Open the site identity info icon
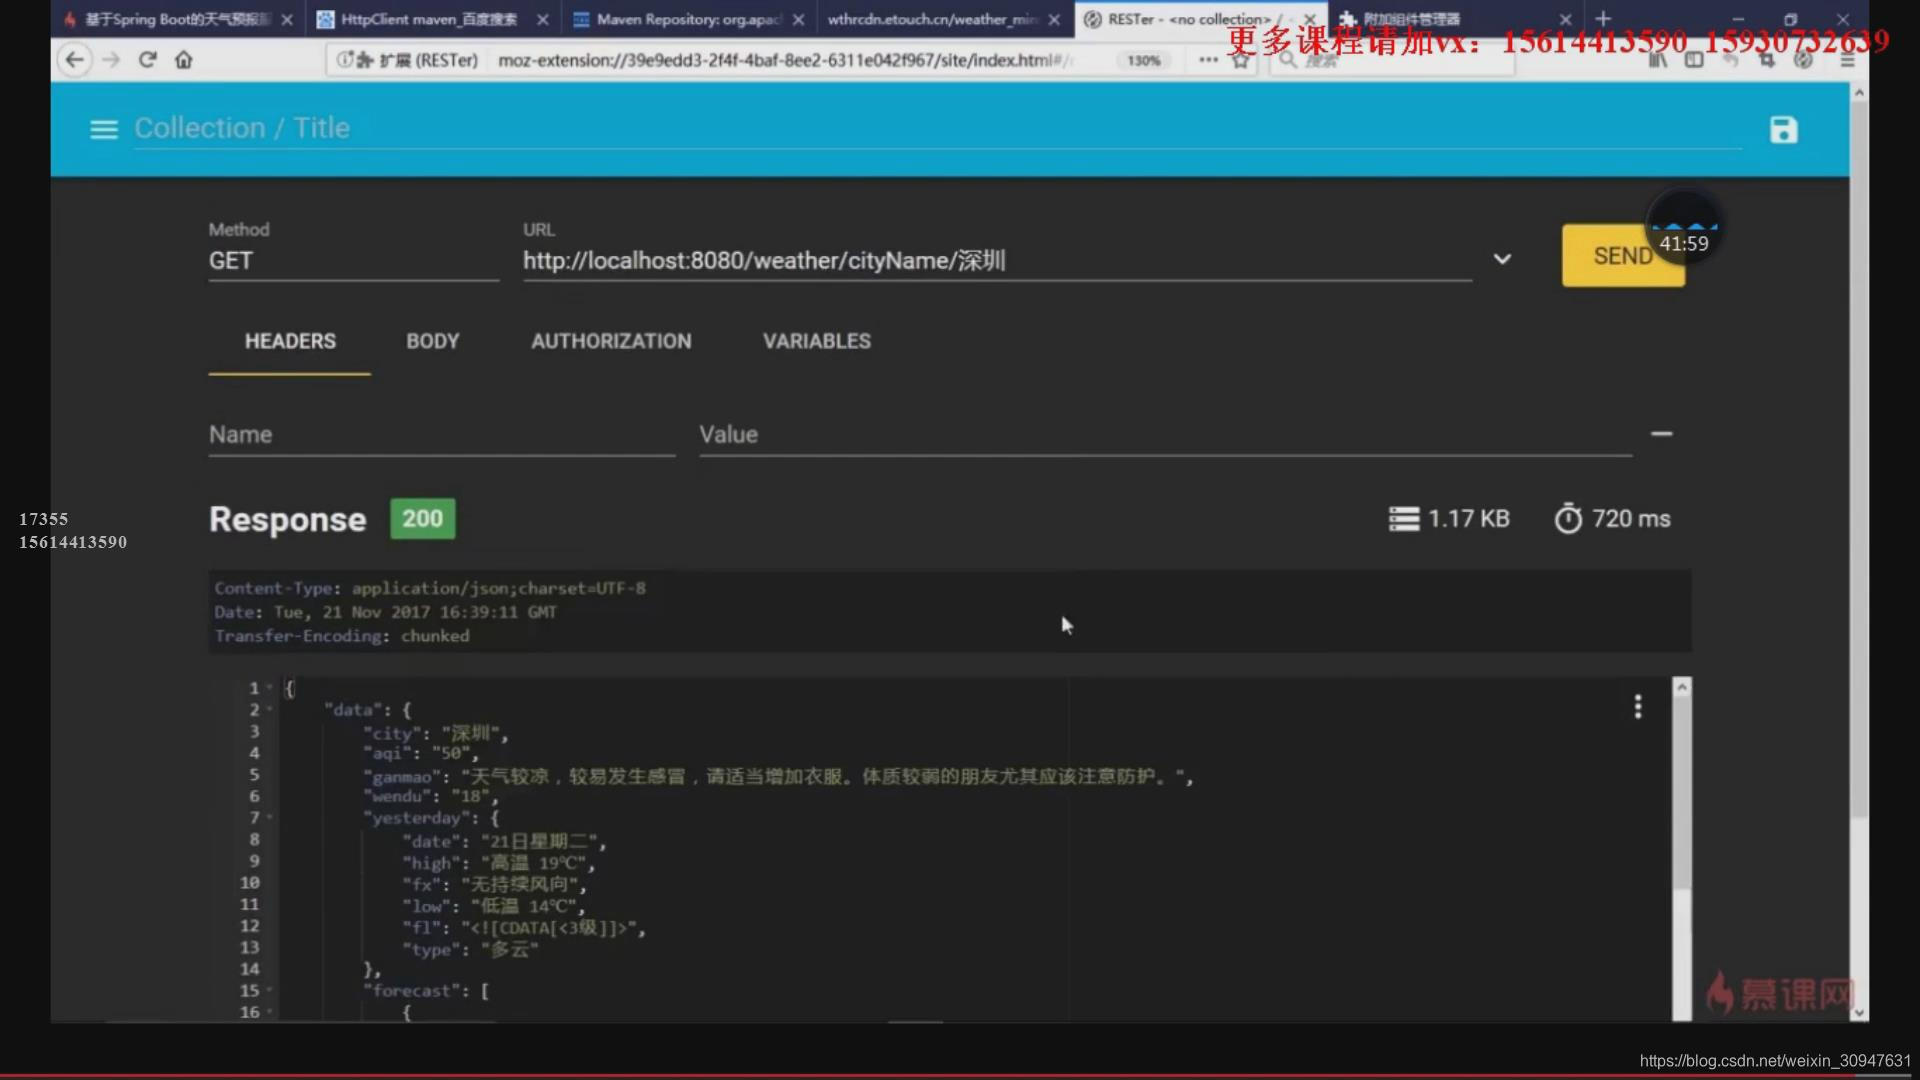Image resolution: width=1920 pixels, height=1080 pixels. pyautogui.click(x=344, y=60)
